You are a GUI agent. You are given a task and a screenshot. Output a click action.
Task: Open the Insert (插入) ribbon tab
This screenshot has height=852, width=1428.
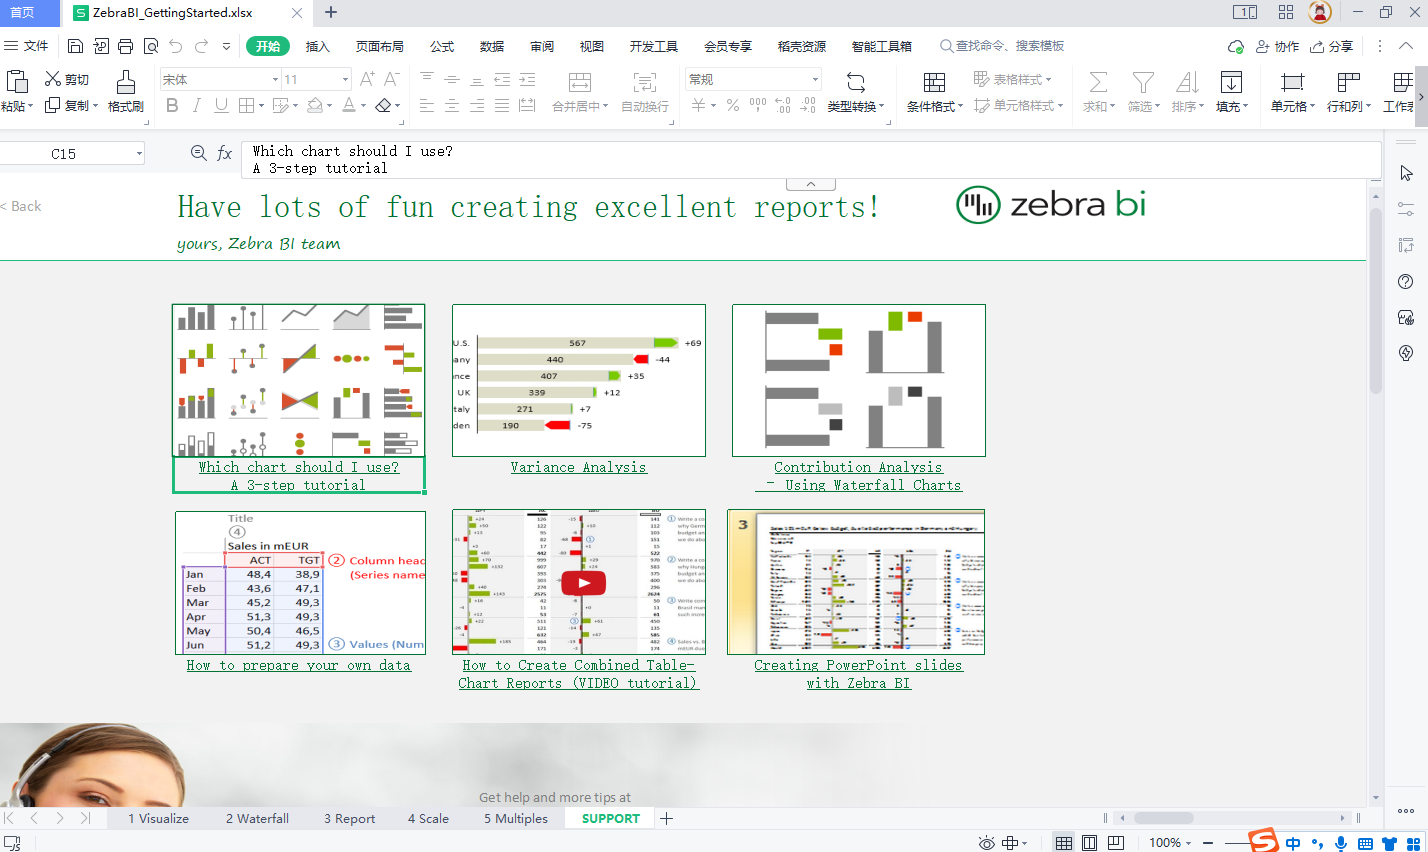pos(317,46)
